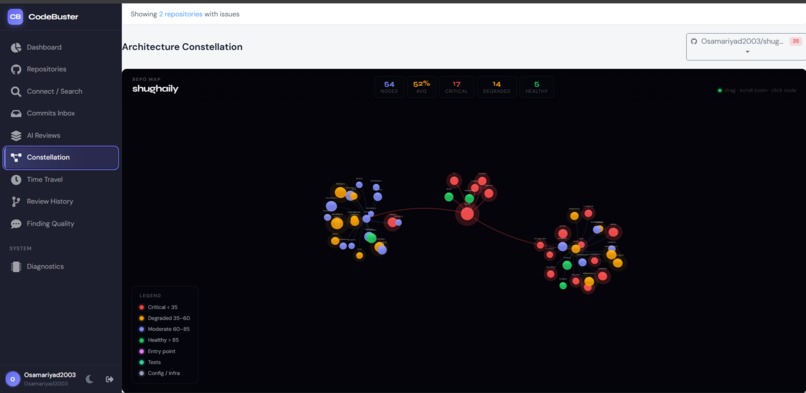Click the SYSTEM section label
Screen dimensions: 806x393
[21, 249]
